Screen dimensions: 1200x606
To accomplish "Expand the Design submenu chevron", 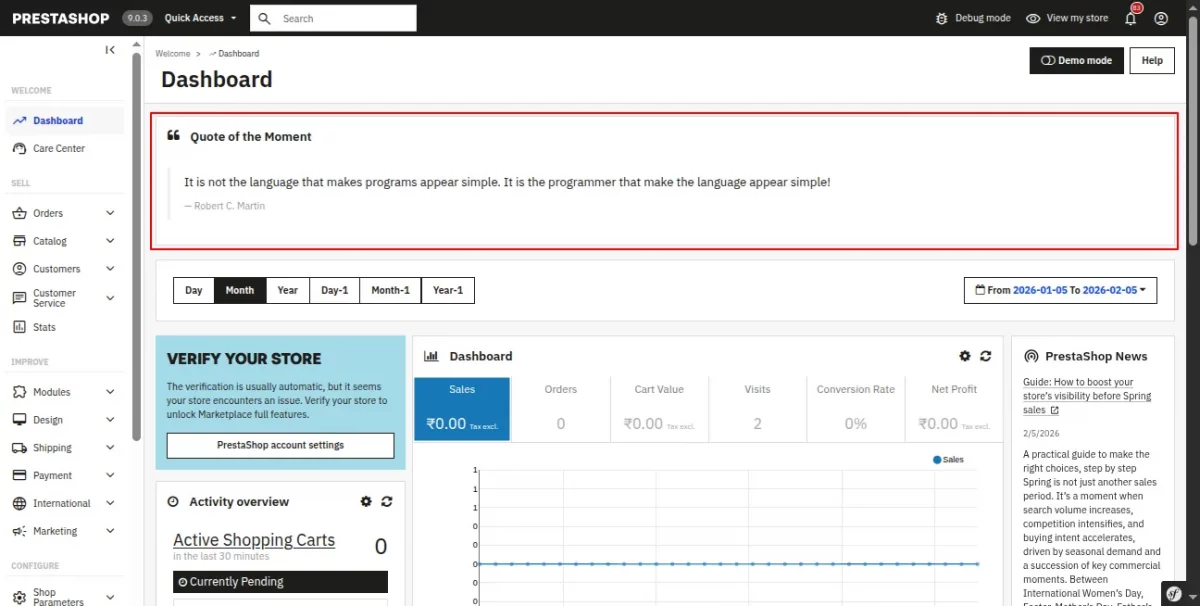I will pos(110,420).
